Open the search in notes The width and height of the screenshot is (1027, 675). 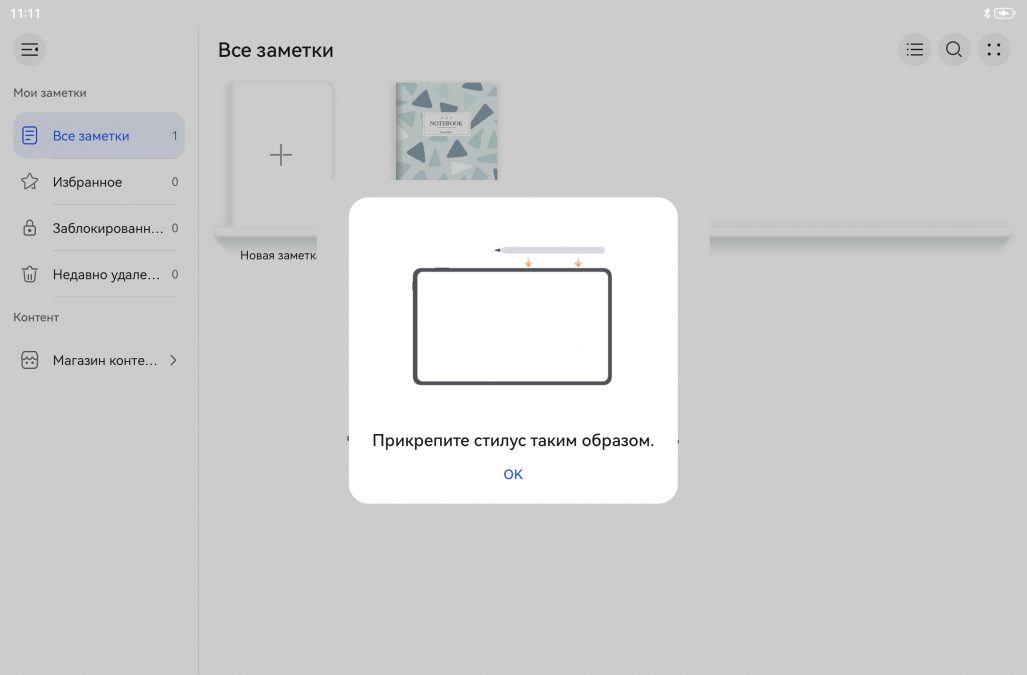pos(953,49)
